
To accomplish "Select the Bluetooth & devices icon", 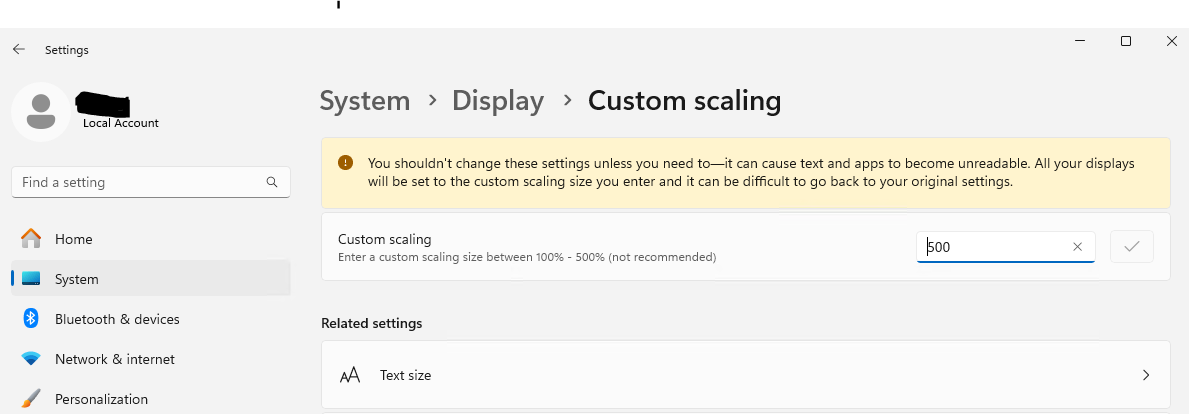I will [31, 318].
